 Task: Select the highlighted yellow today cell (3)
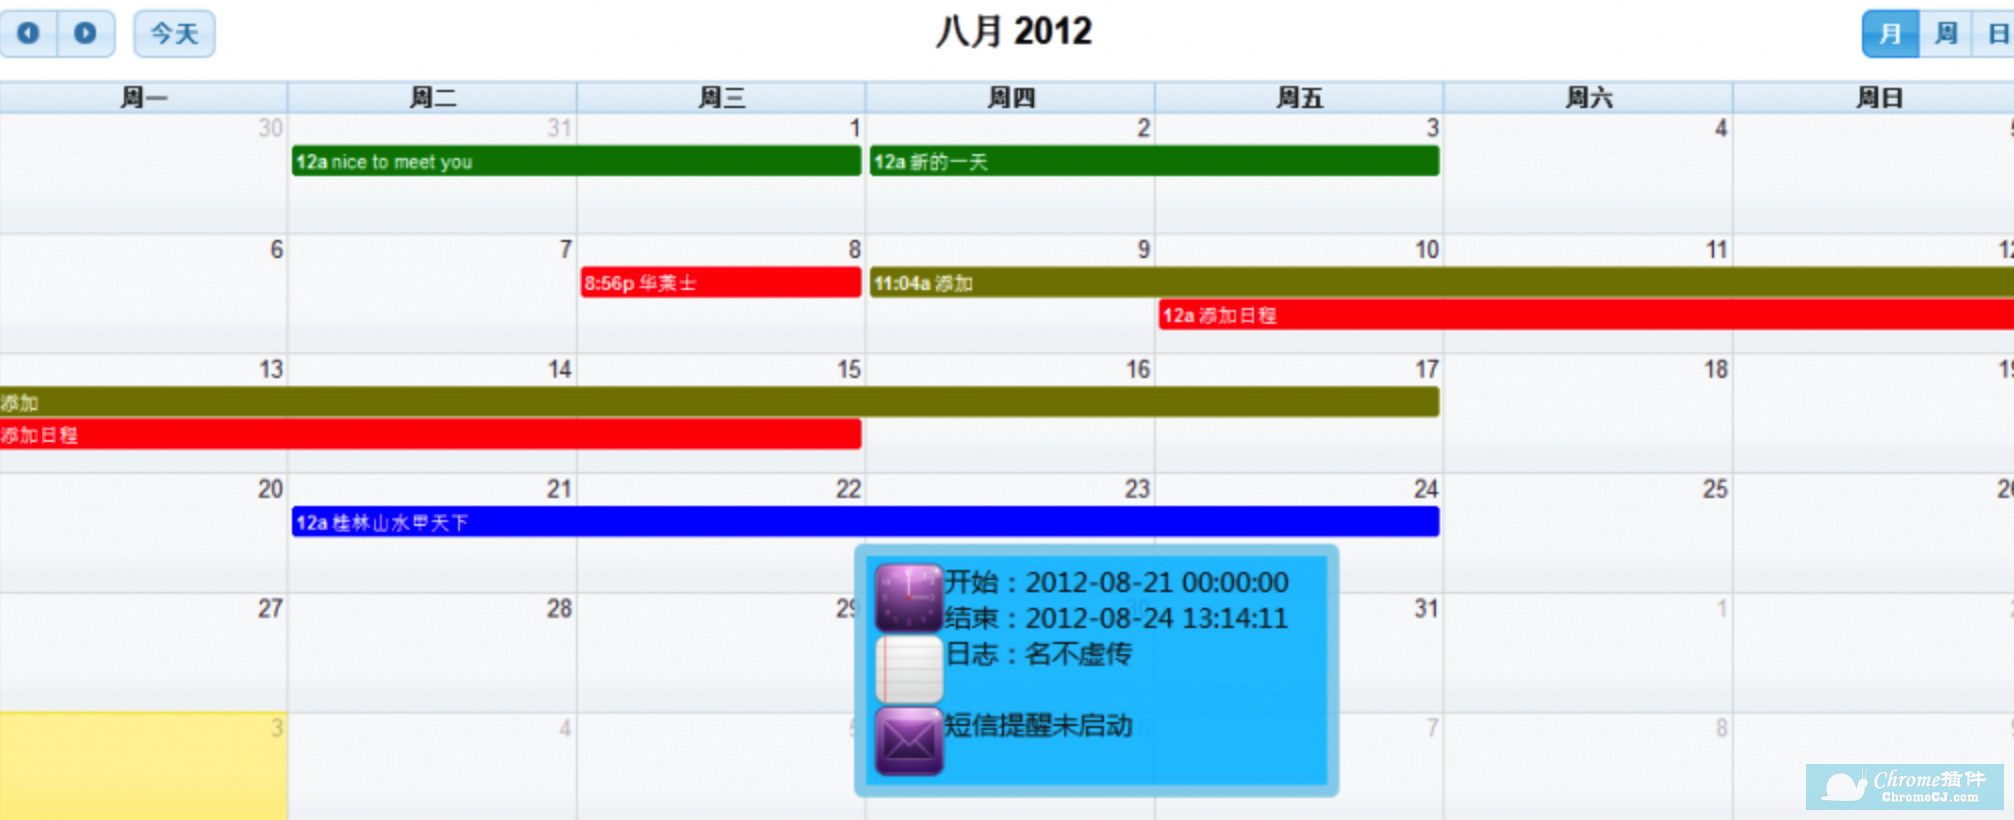point(144,766)
